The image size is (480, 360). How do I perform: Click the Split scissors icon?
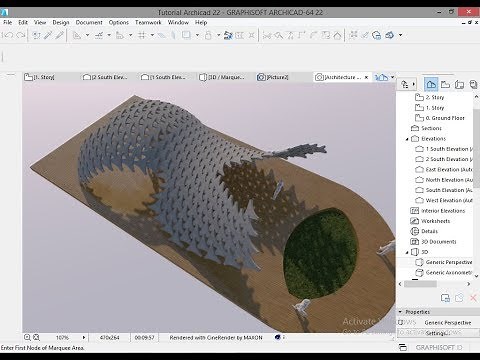point(267,35)
